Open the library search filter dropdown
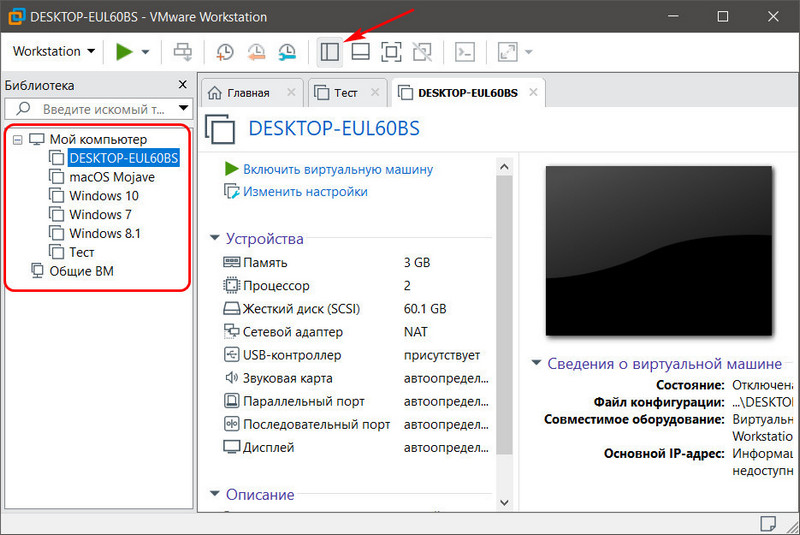The width and height of the screenshot is (800, 535). click(183, 109)
